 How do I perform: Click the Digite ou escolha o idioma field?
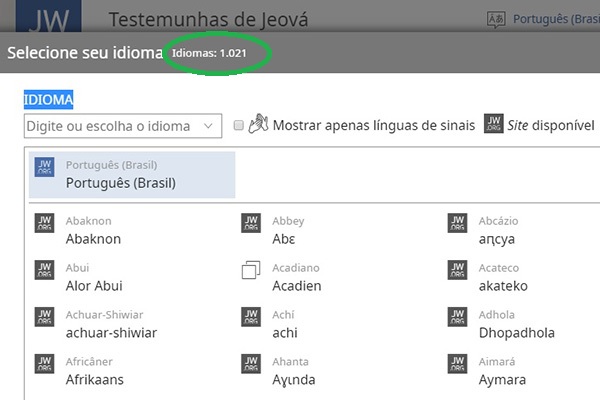[x=123, y=126]
